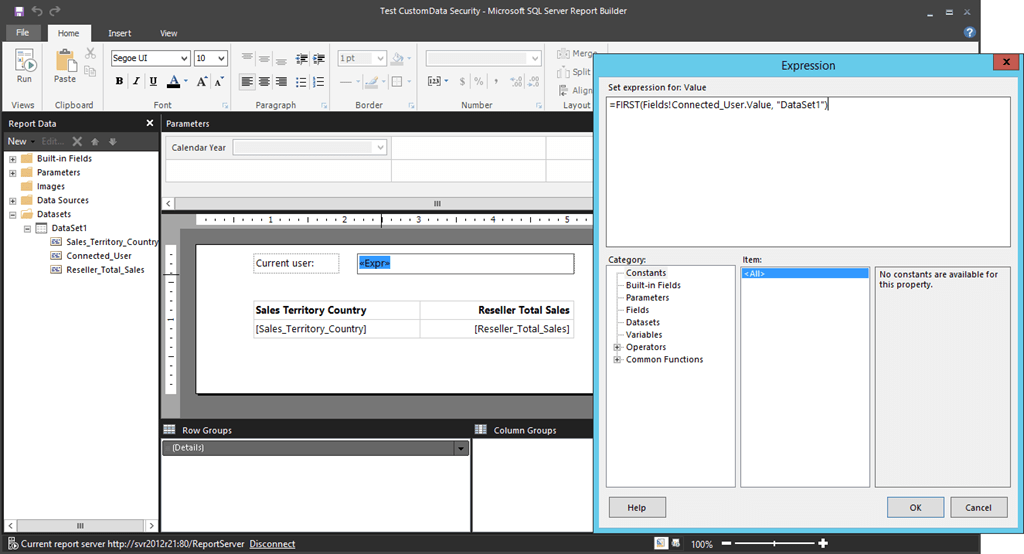The image size is (1024, 554).
Task: Open the font size 10 dropdown
Action: pyautogui.click(x=221, y=58)
